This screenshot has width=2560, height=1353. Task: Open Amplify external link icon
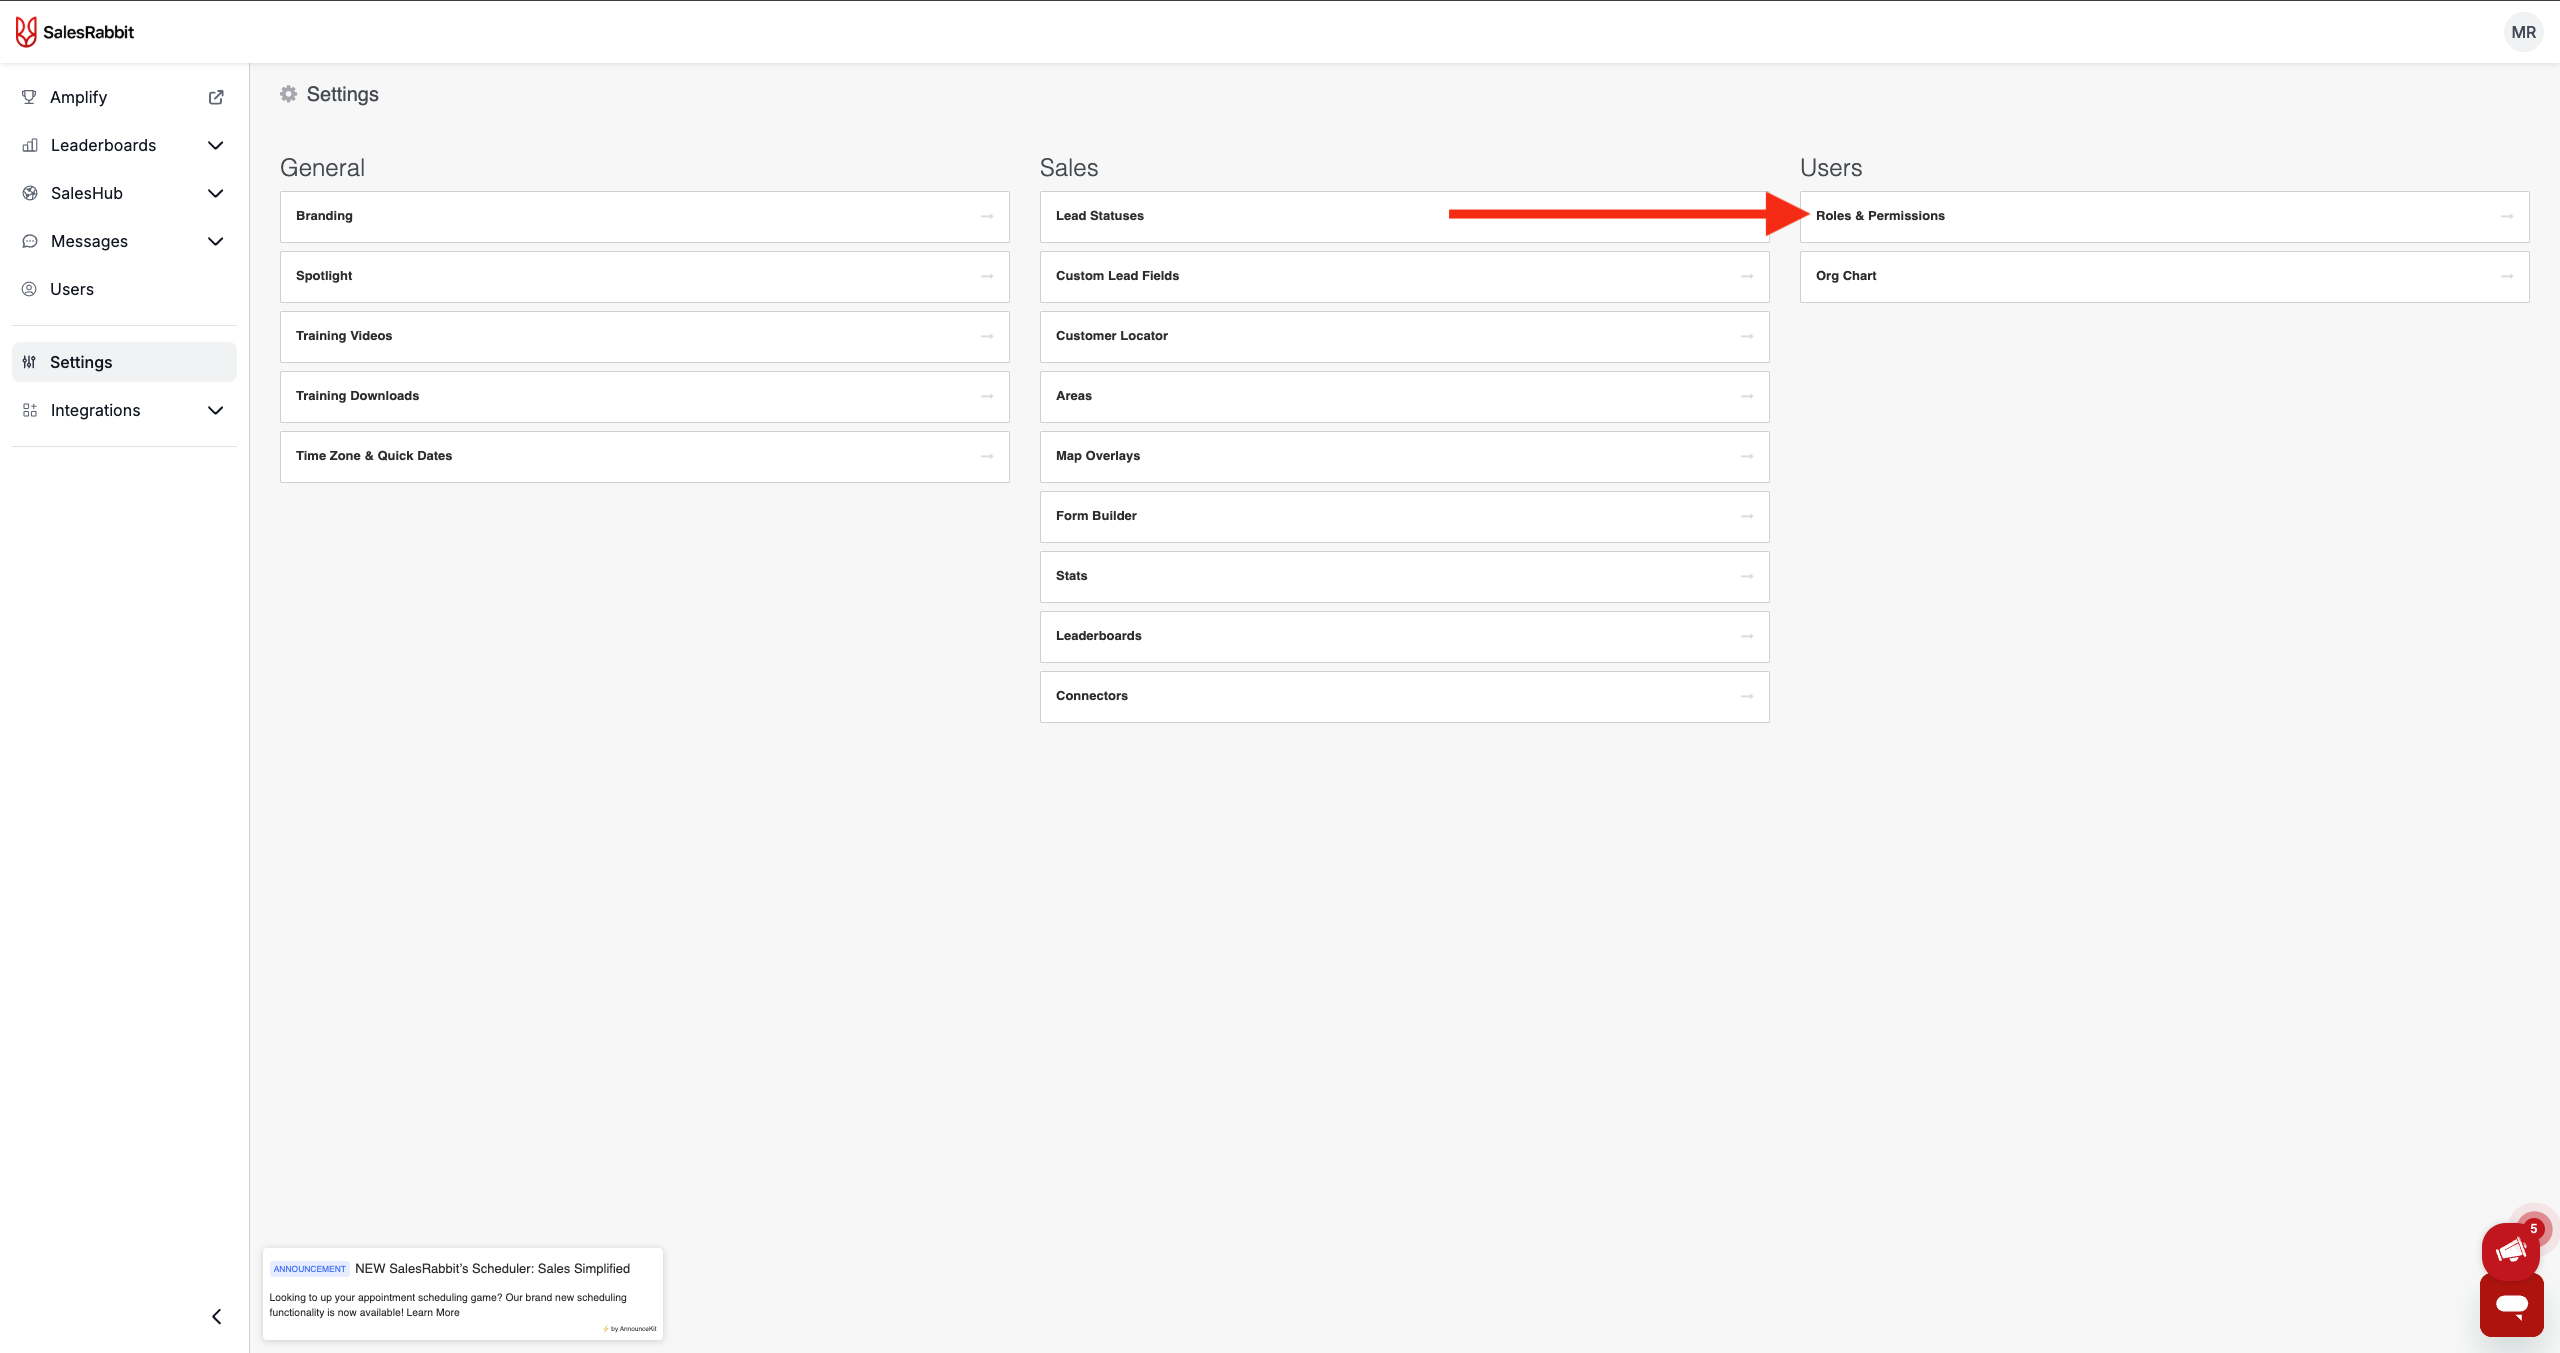(x=216, y=97)
